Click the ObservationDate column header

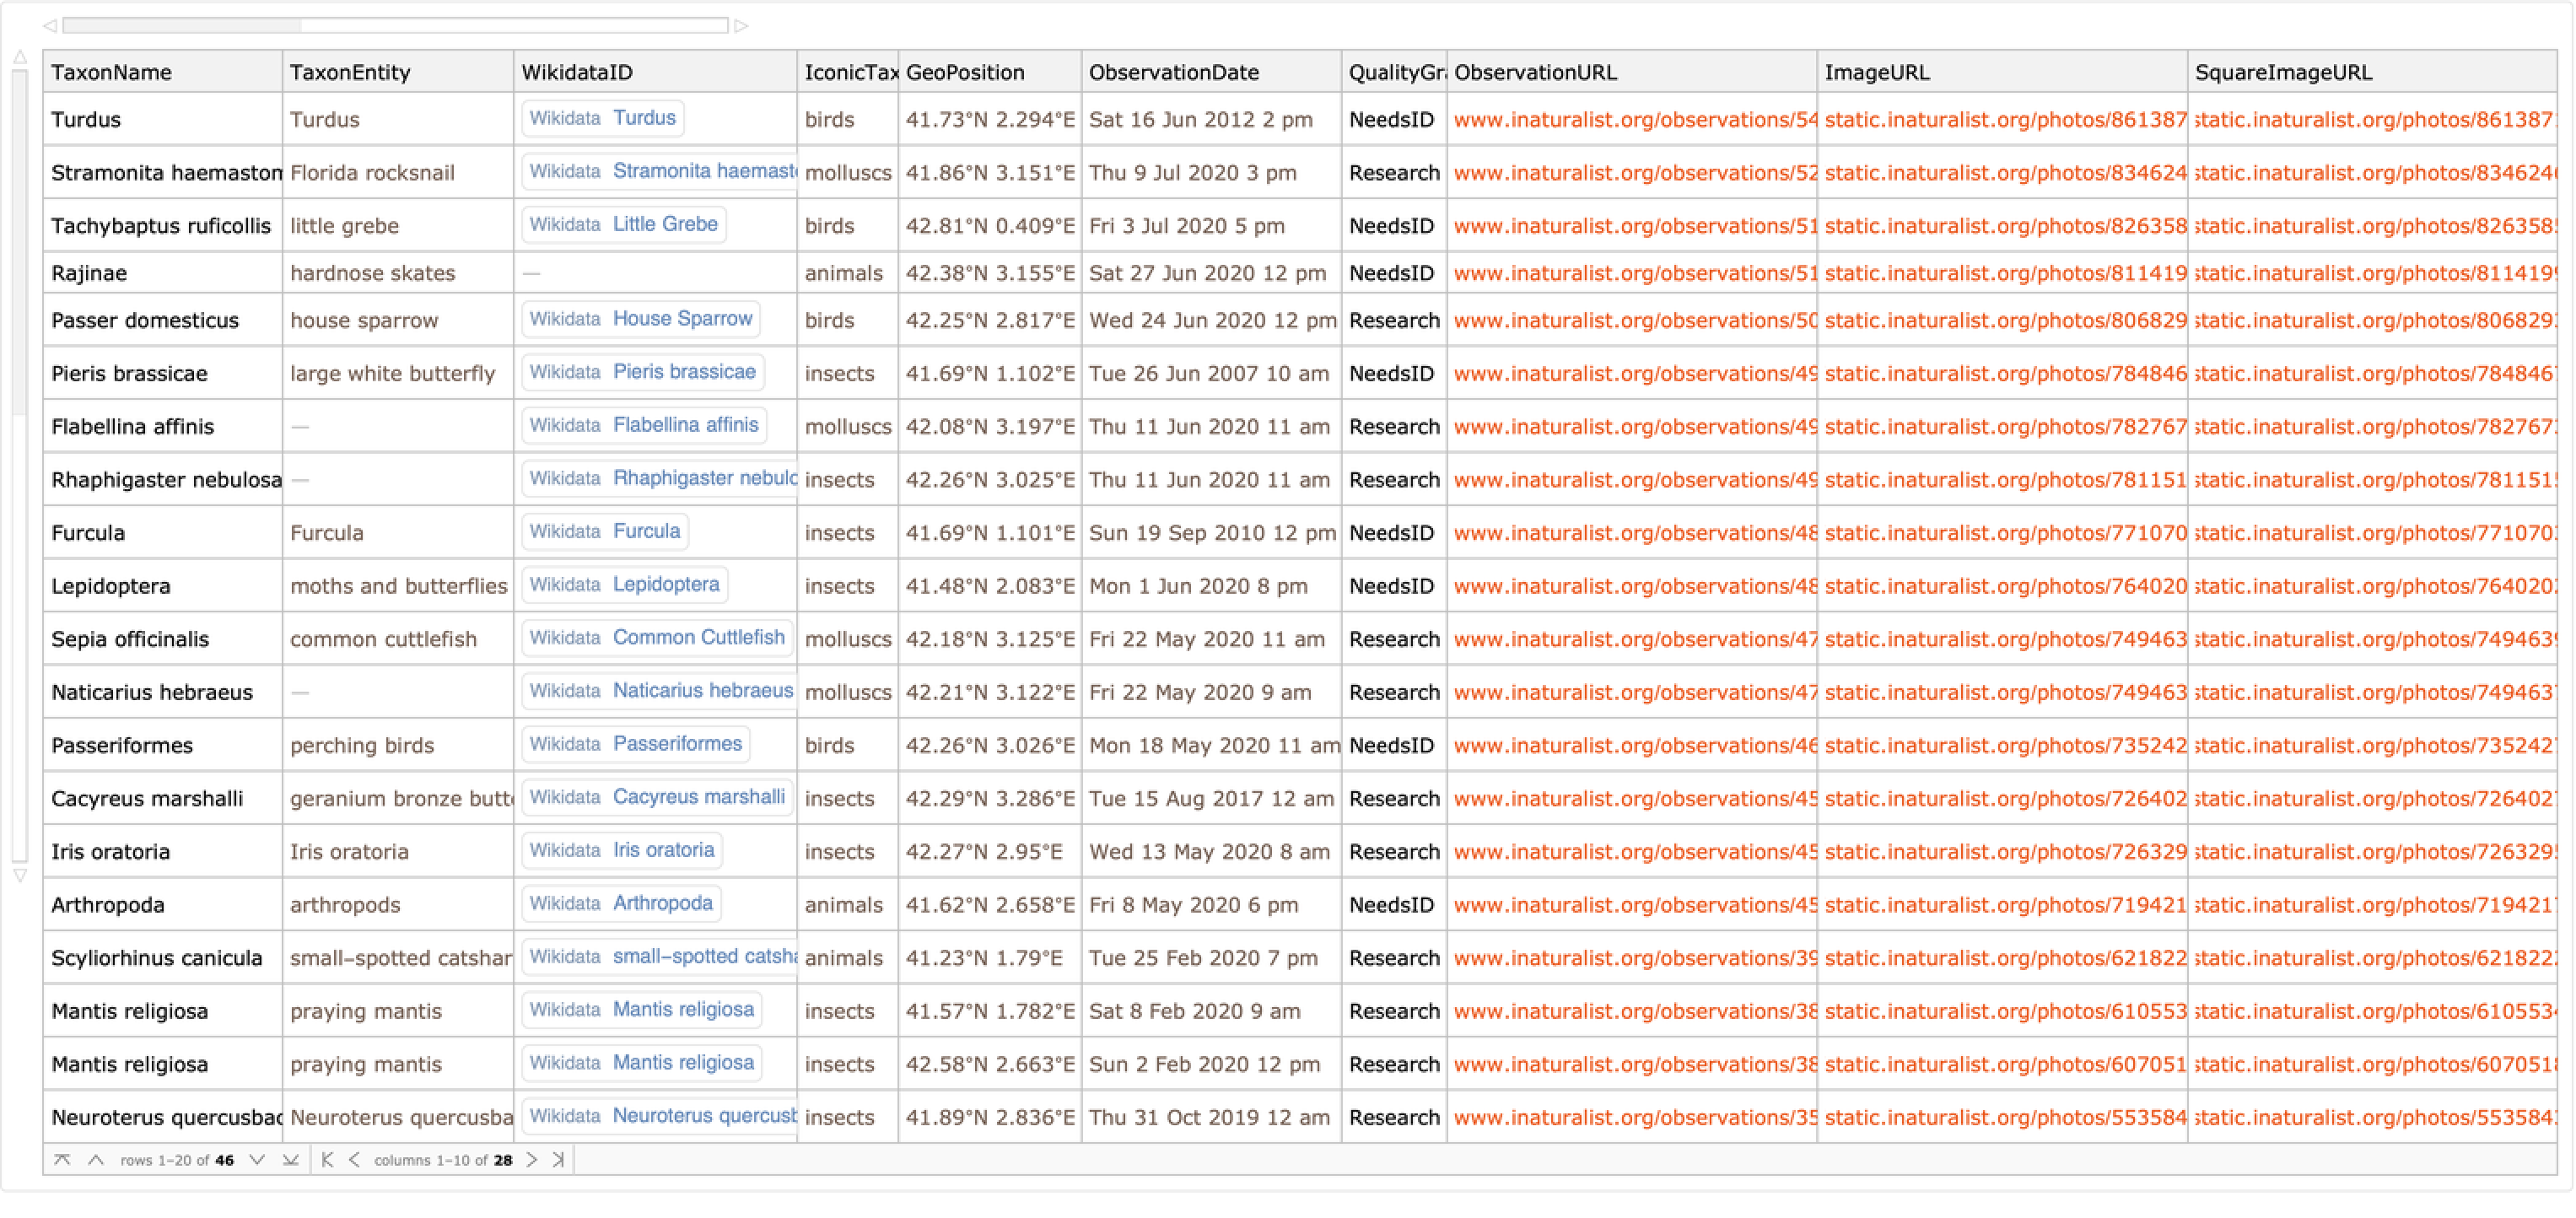coord(1173,72)
